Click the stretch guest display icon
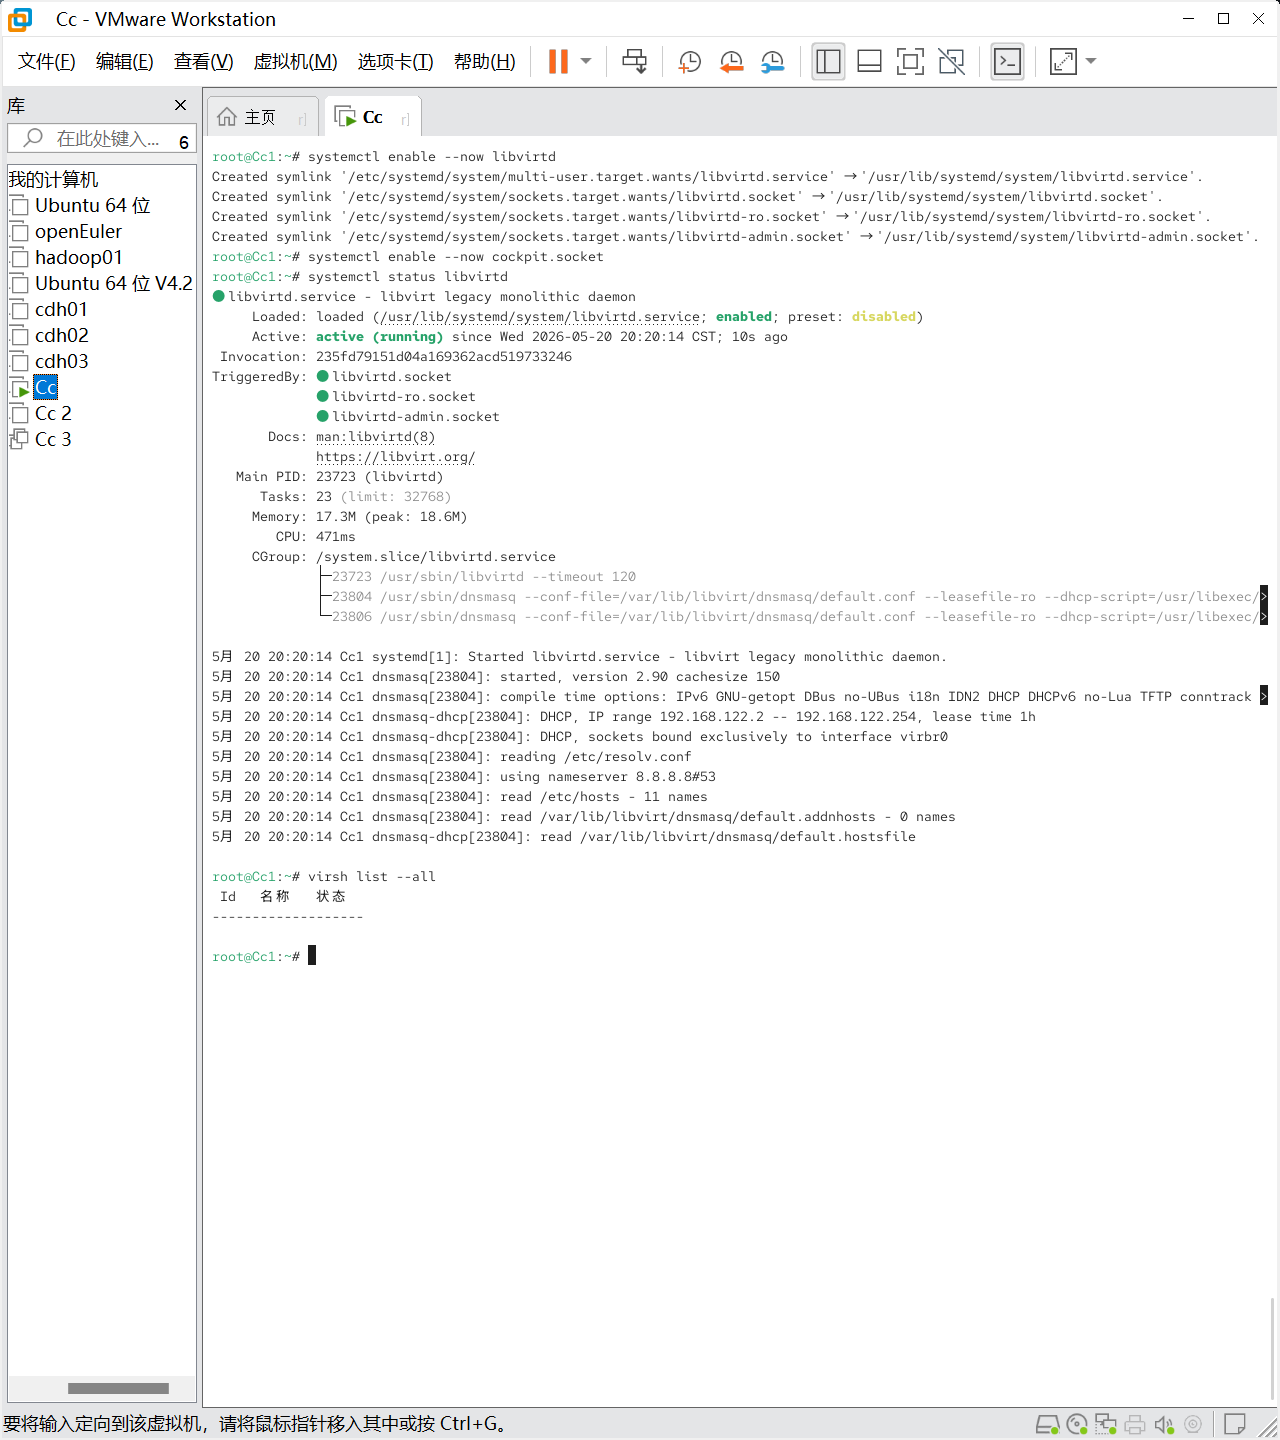1280x1440 pixels. tap(1063, 61)
